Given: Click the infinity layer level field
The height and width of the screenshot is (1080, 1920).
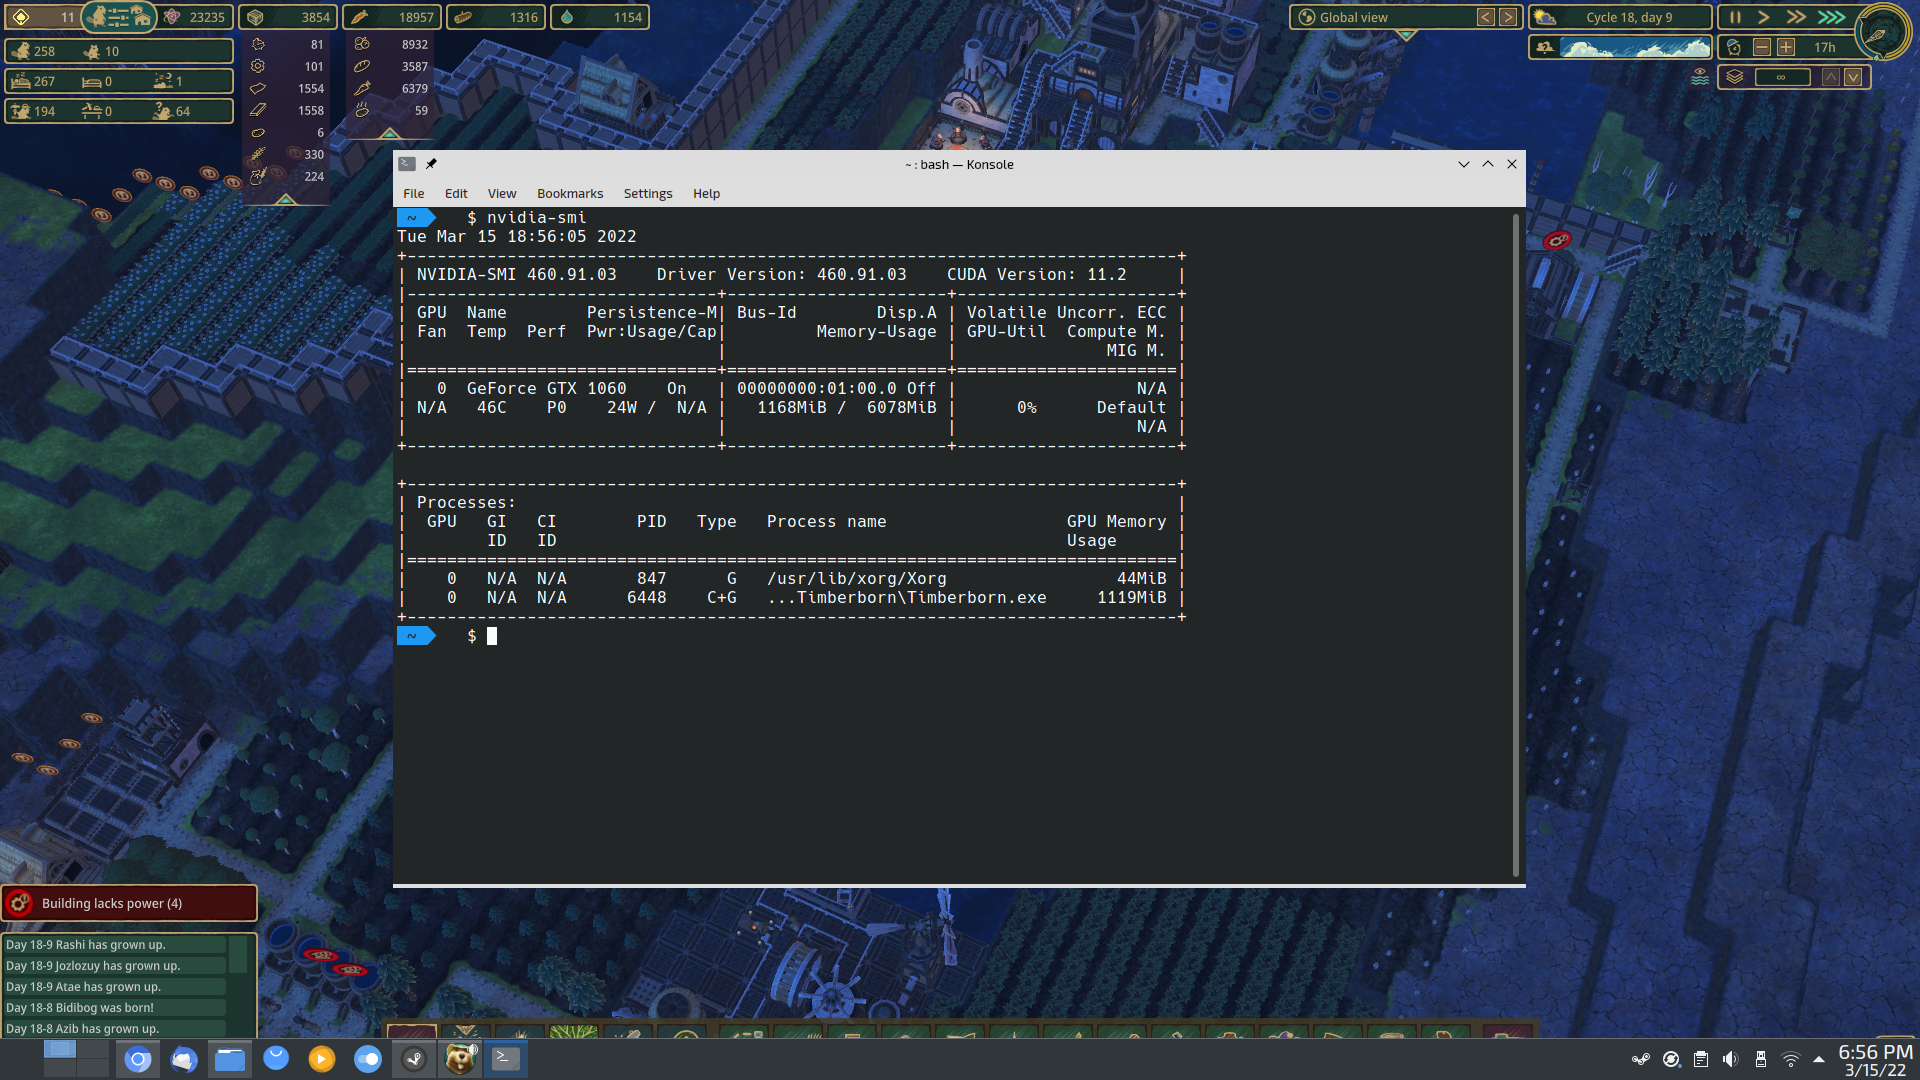Looking at the screenshot, I should click(1782, 77).
